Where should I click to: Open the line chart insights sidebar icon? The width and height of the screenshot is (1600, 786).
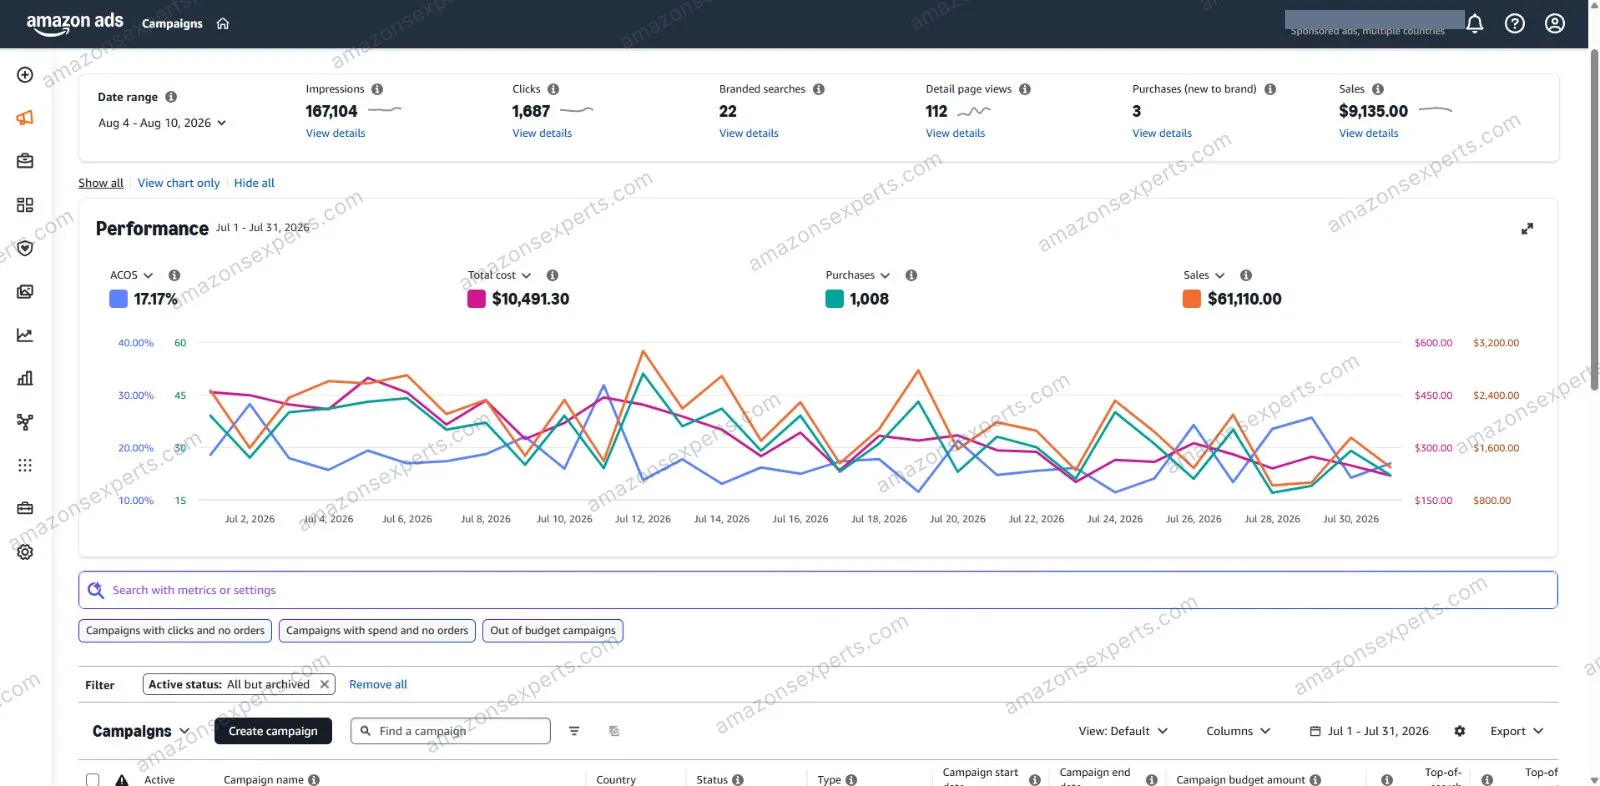[25, 335]
